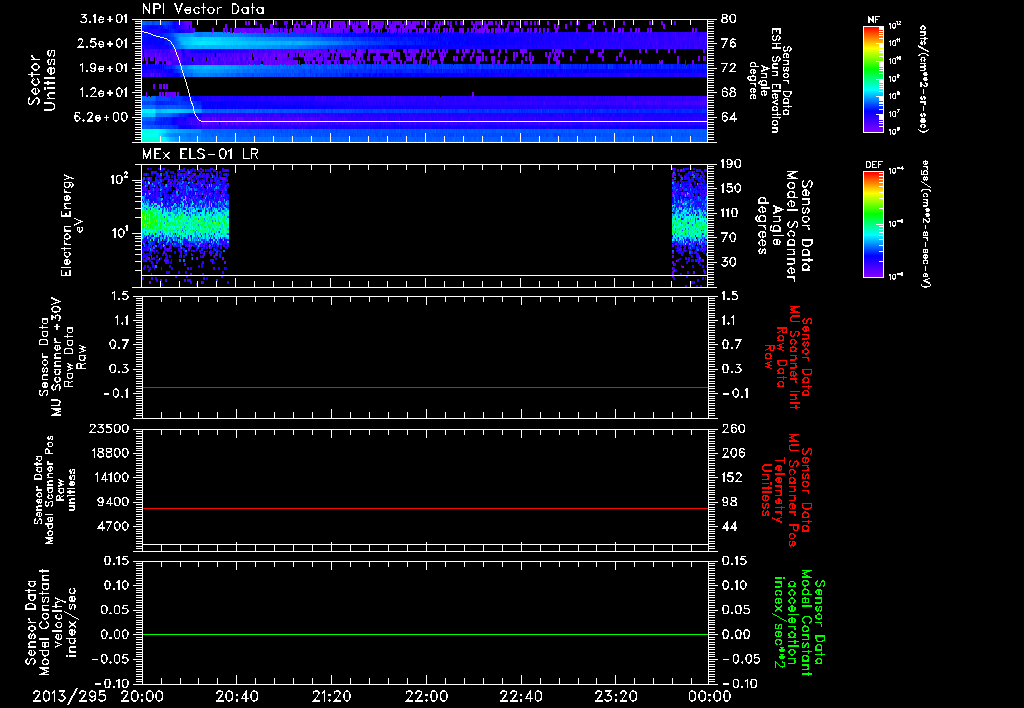Click the '9400' scanner position tick label
Image resolution: width=1024 pixels, height=708 pixels.
(x=114, y=502)
